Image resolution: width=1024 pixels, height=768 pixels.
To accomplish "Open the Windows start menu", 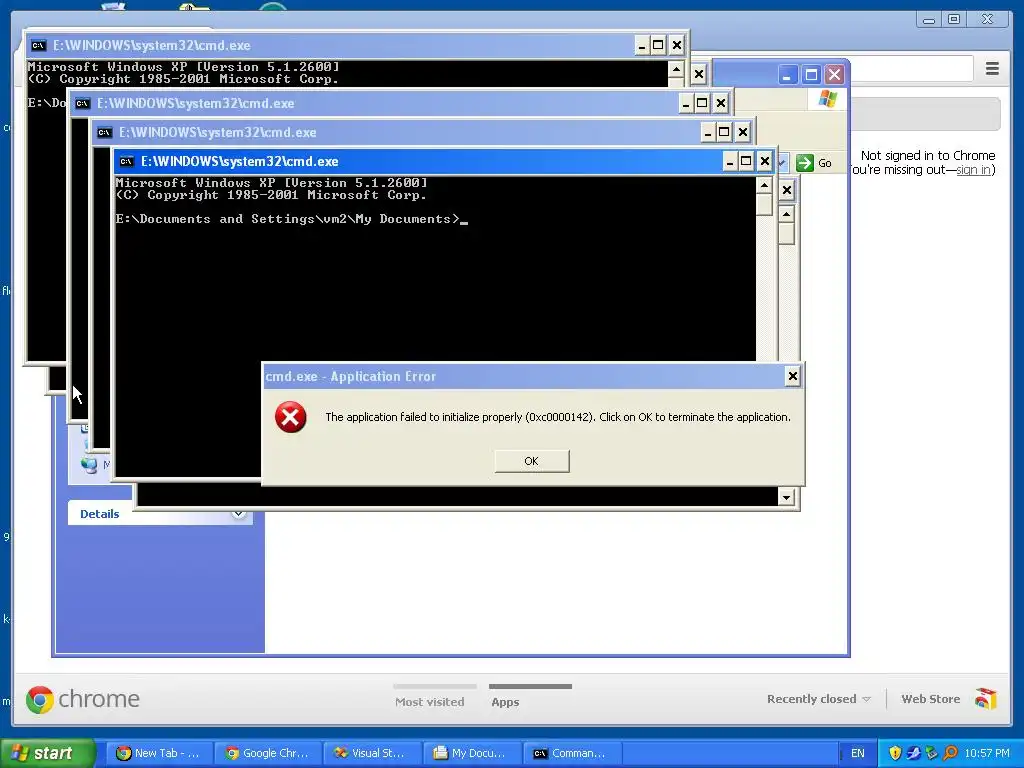I will tap(48, 753).
